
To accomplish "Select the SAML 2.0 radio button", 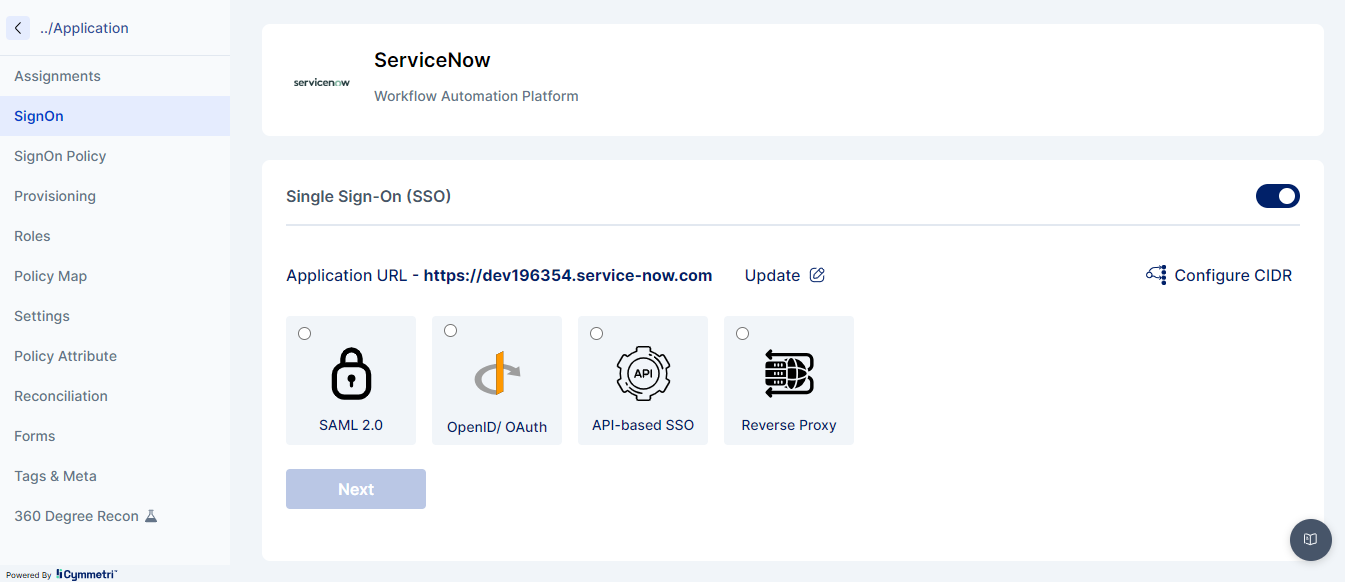I will coord(304,333).
